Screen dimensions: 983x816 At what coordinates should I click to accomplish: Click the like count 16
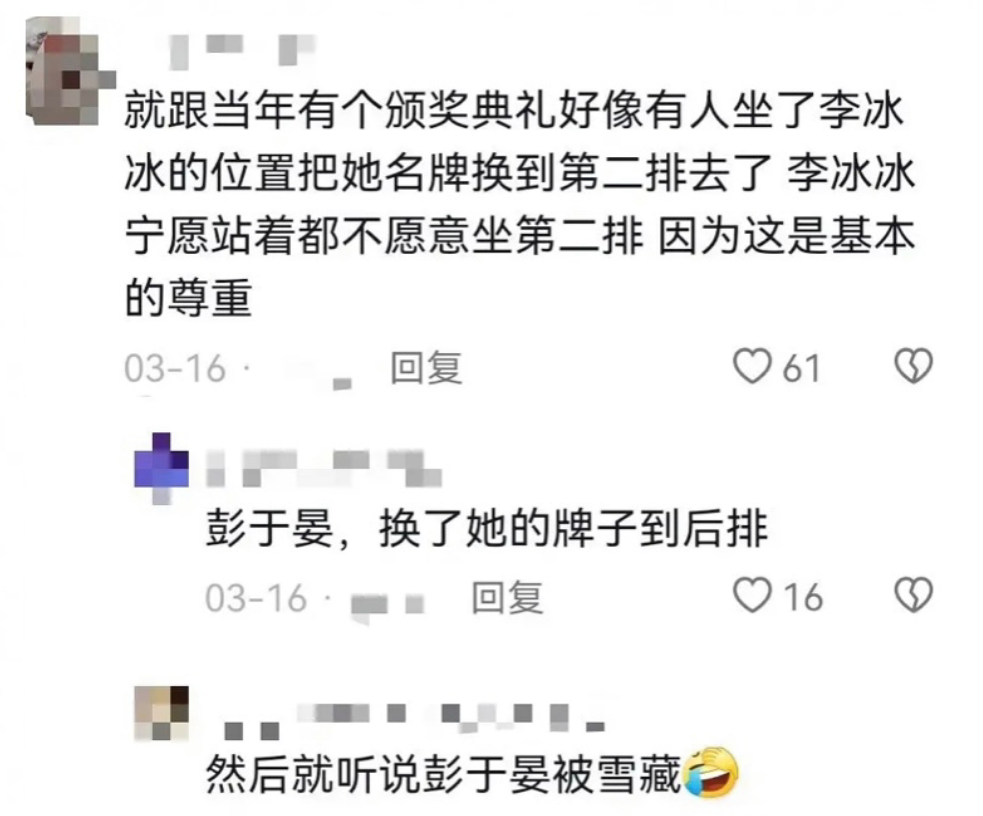click(x=803, y=597)
